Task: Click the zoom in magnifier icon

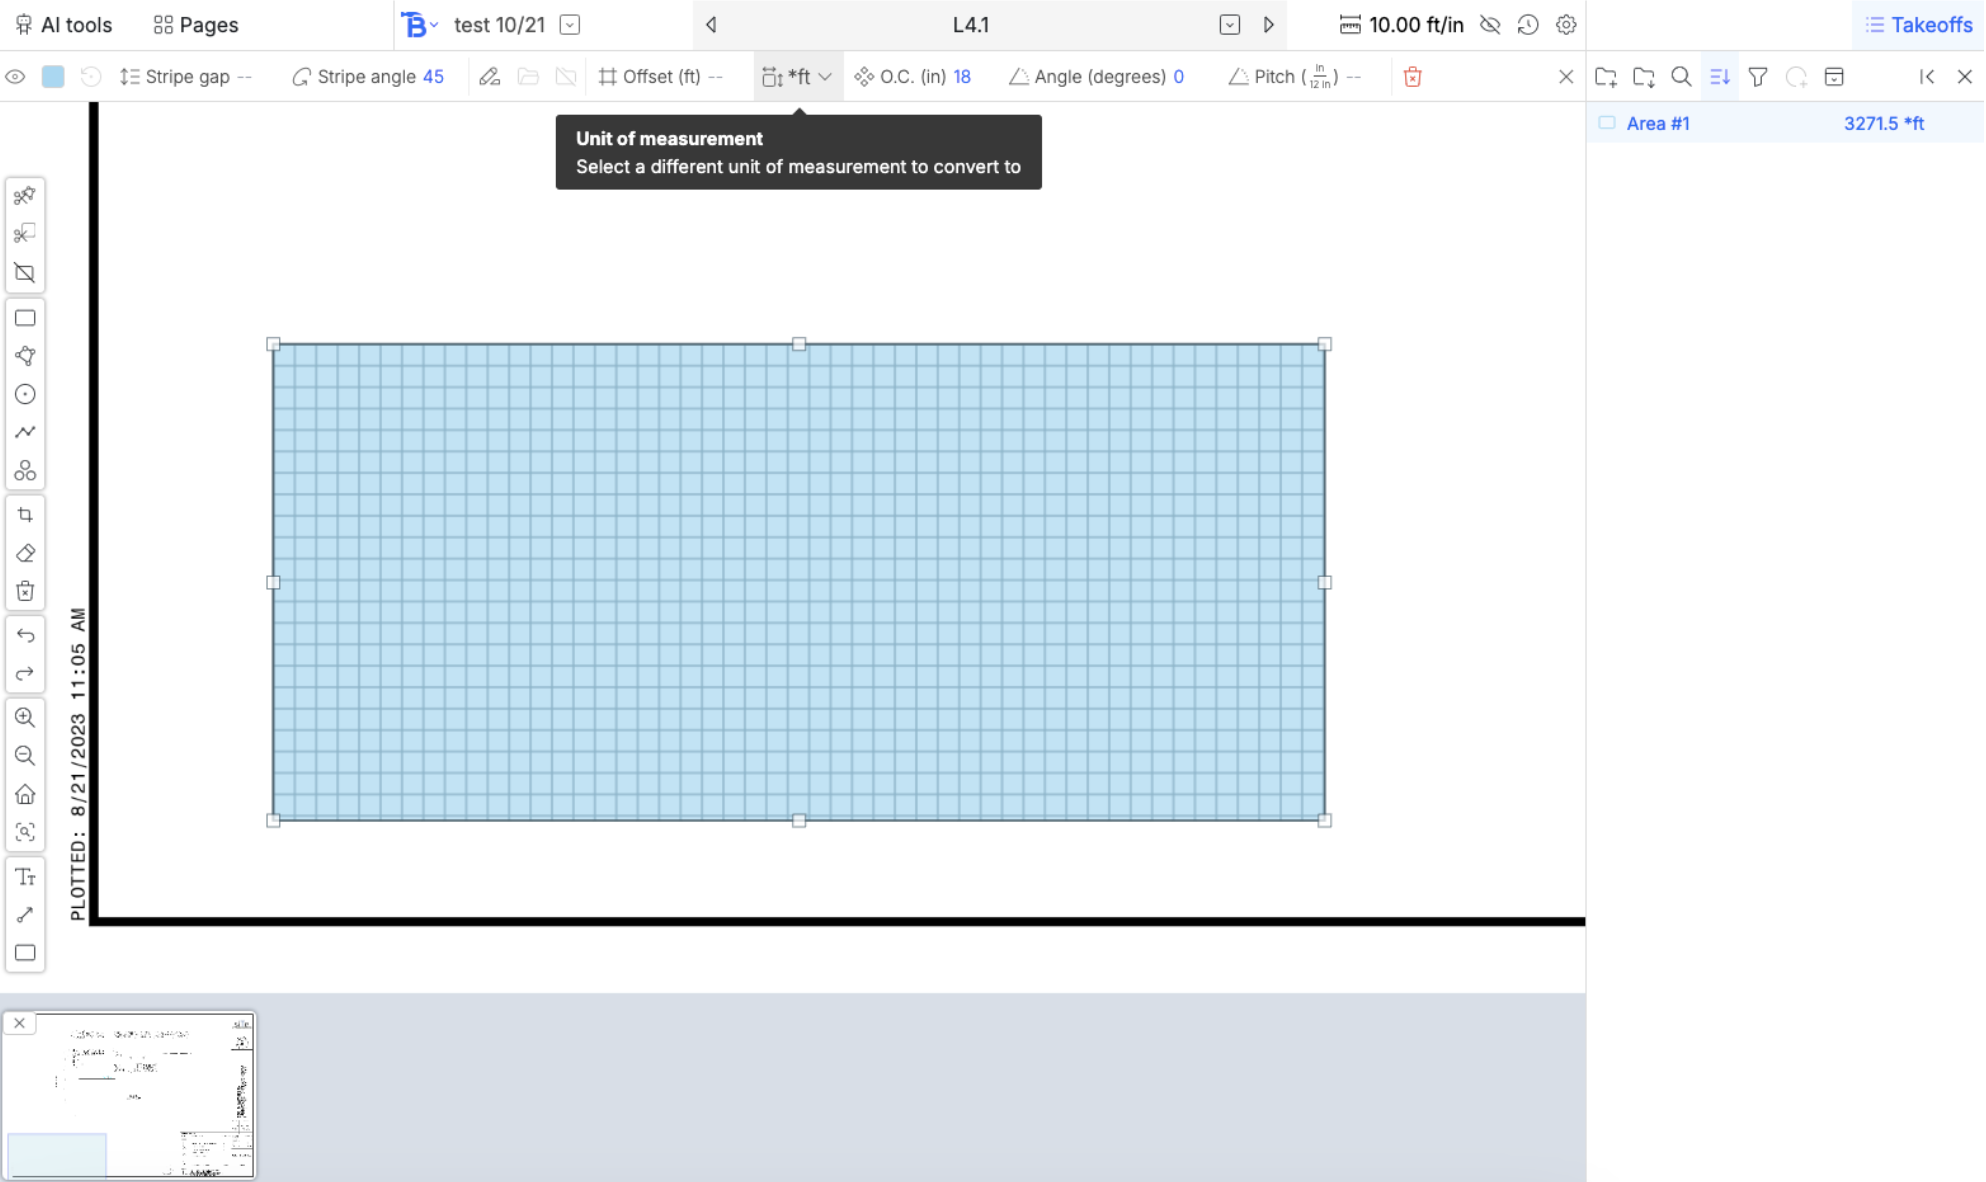Action: (x=25, y=717)
